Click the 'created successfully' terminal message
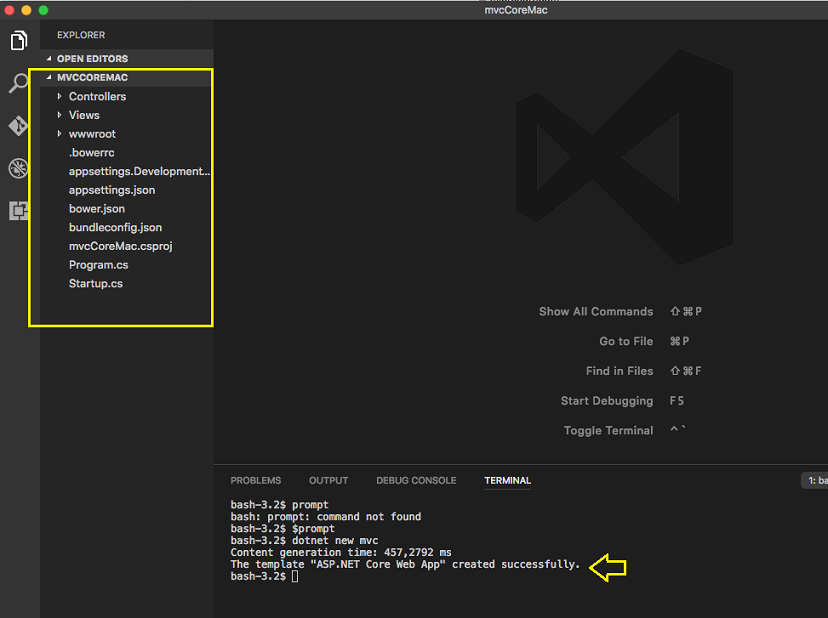 (405, 565)
